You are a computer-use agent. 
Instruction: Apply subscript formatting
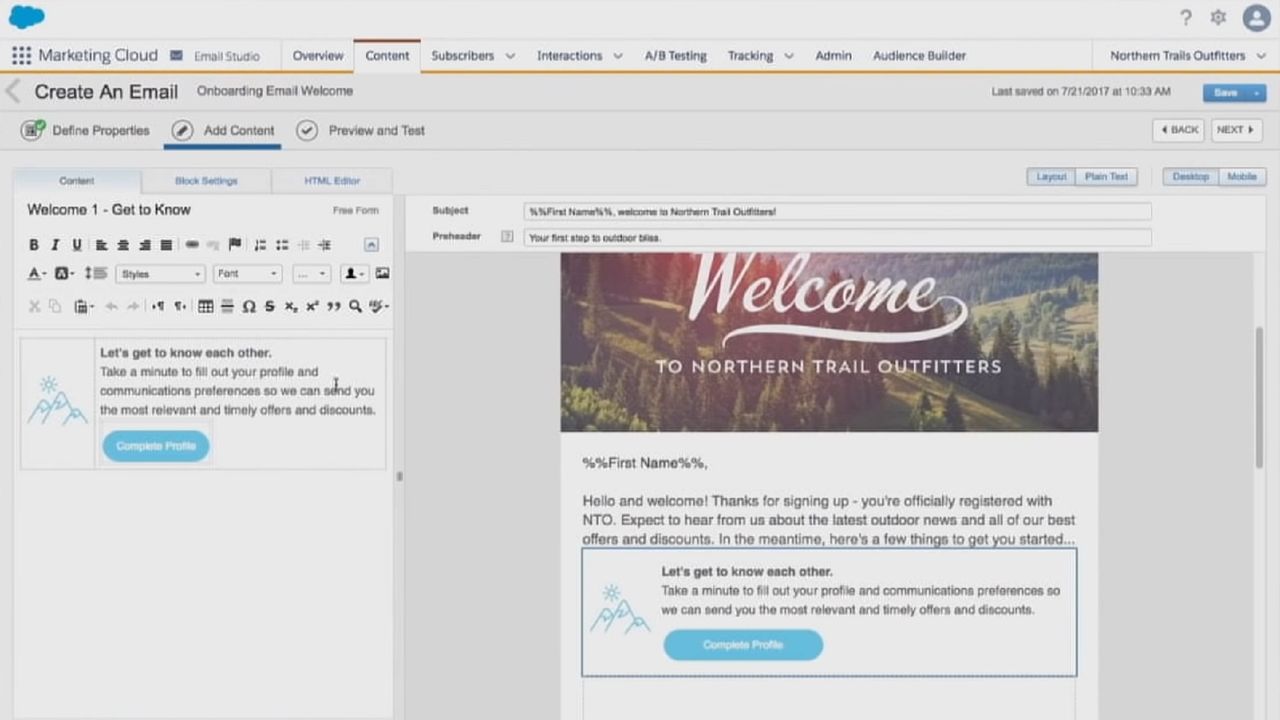290,306
